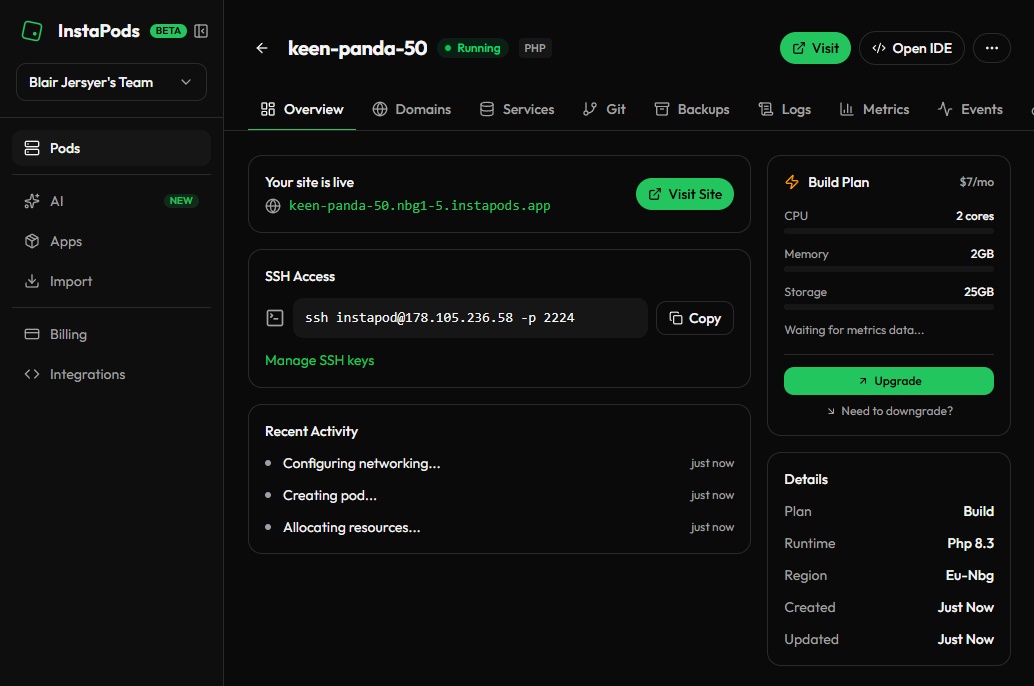Open the Manage SSH keys link

320,361
